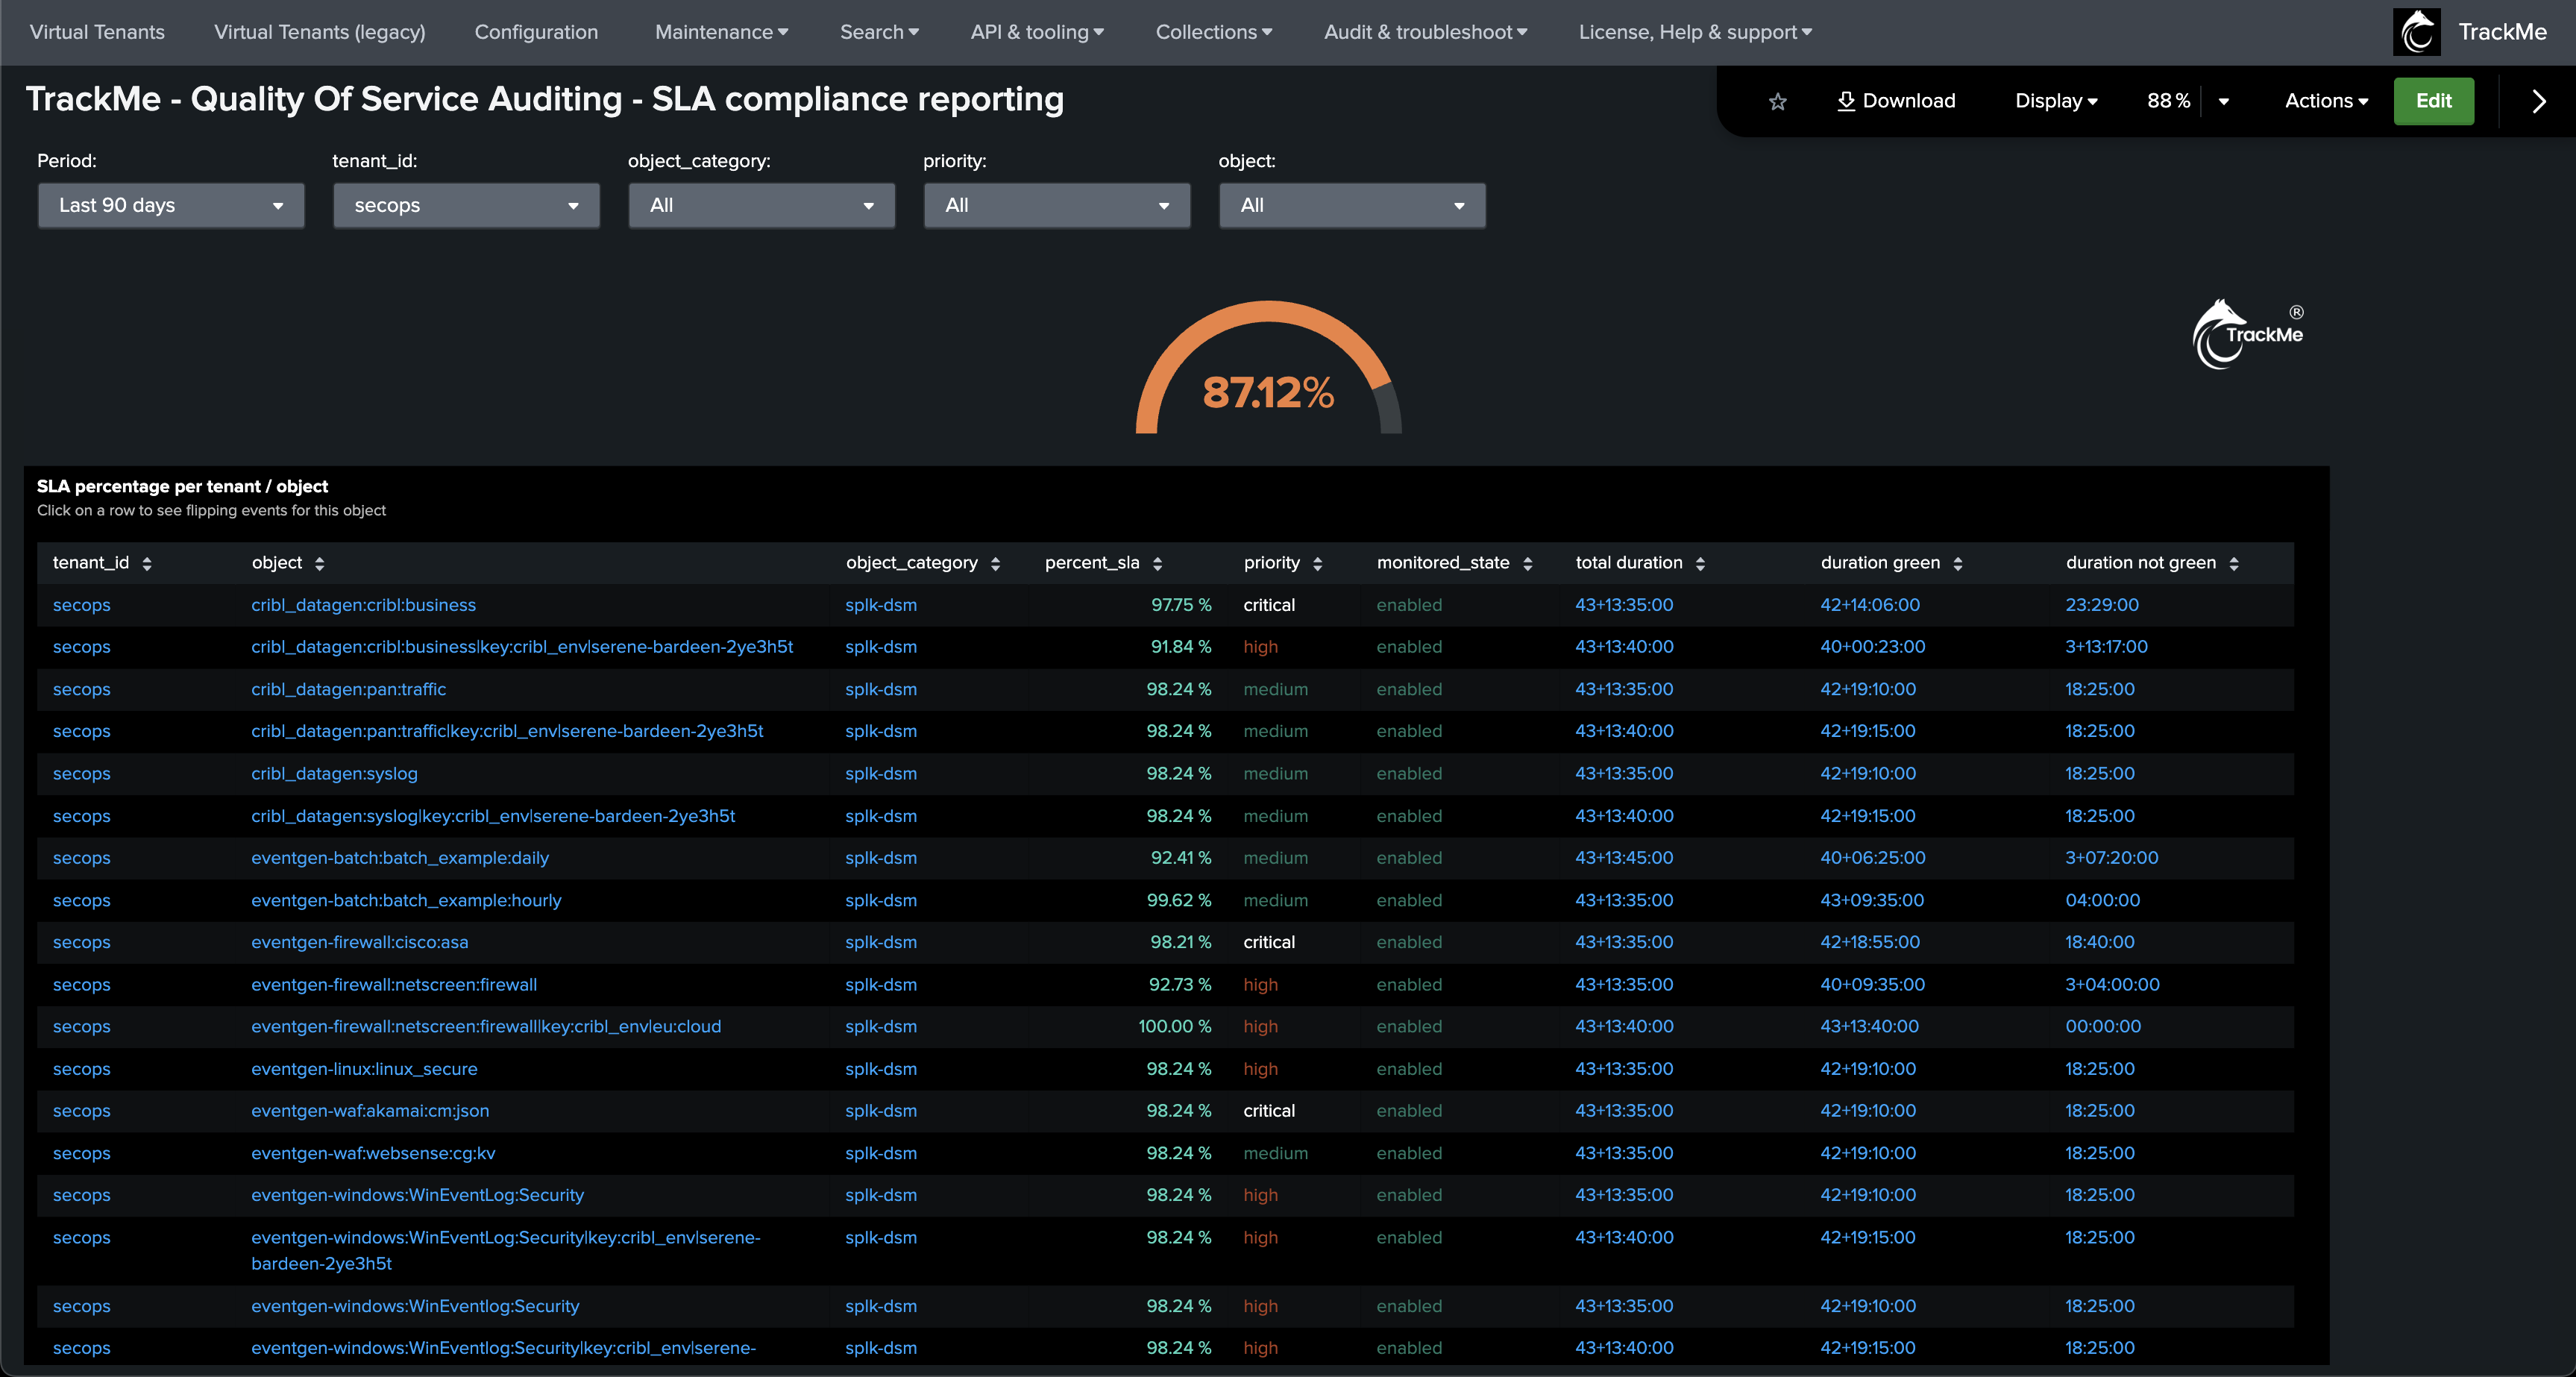This screenshot has width=2576, height=1377.
Task: Expand the priority filter dropdown
Action: (1056, 205)
